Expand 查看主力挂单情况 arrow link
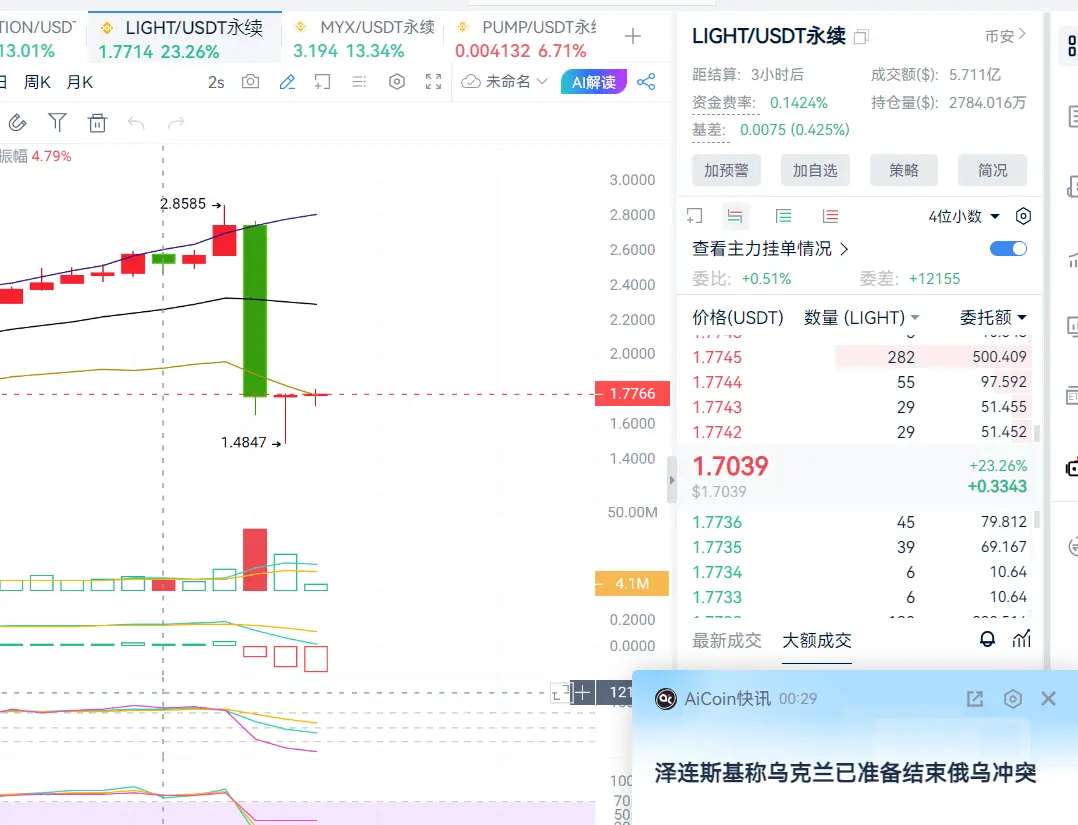1078x825 pixels. [844, 249]
